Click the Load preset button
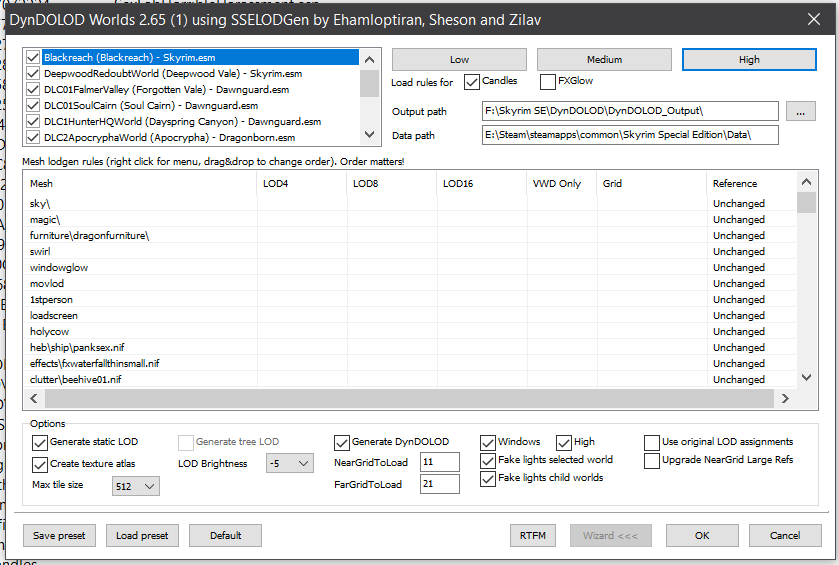 [142, 536]
